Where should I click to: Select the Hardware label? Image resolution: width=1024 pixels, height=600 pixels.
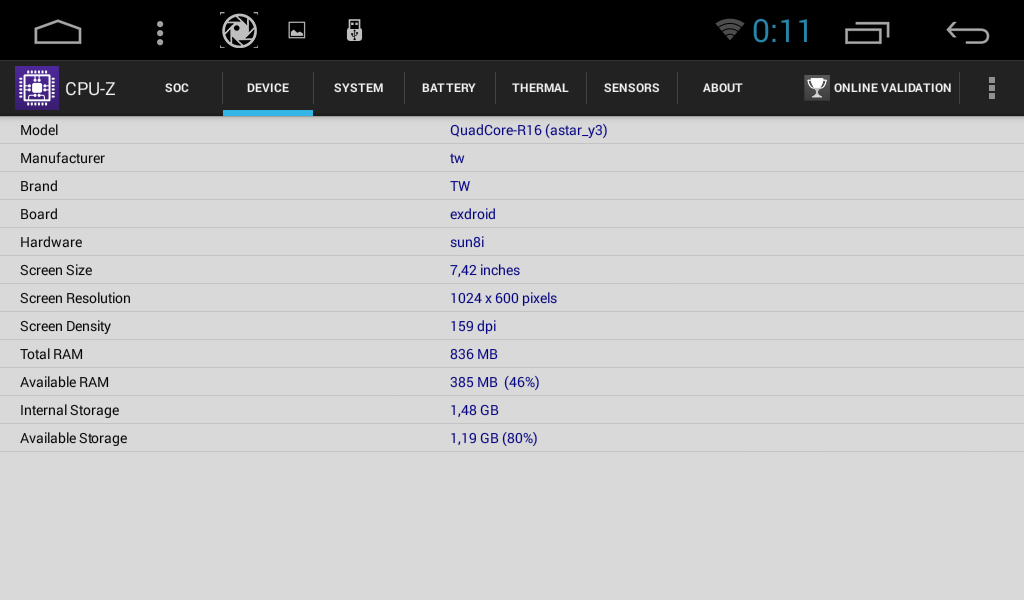[51, 242]
